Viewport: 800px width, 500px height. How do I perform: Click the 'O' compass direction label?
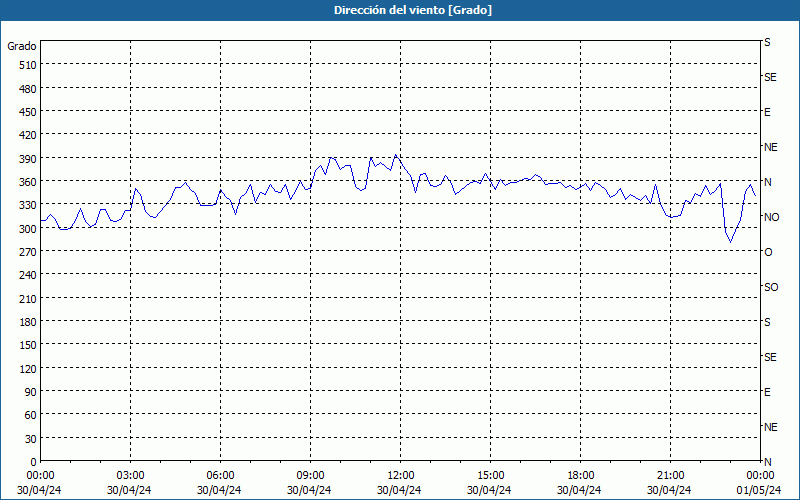click(768, 253)
